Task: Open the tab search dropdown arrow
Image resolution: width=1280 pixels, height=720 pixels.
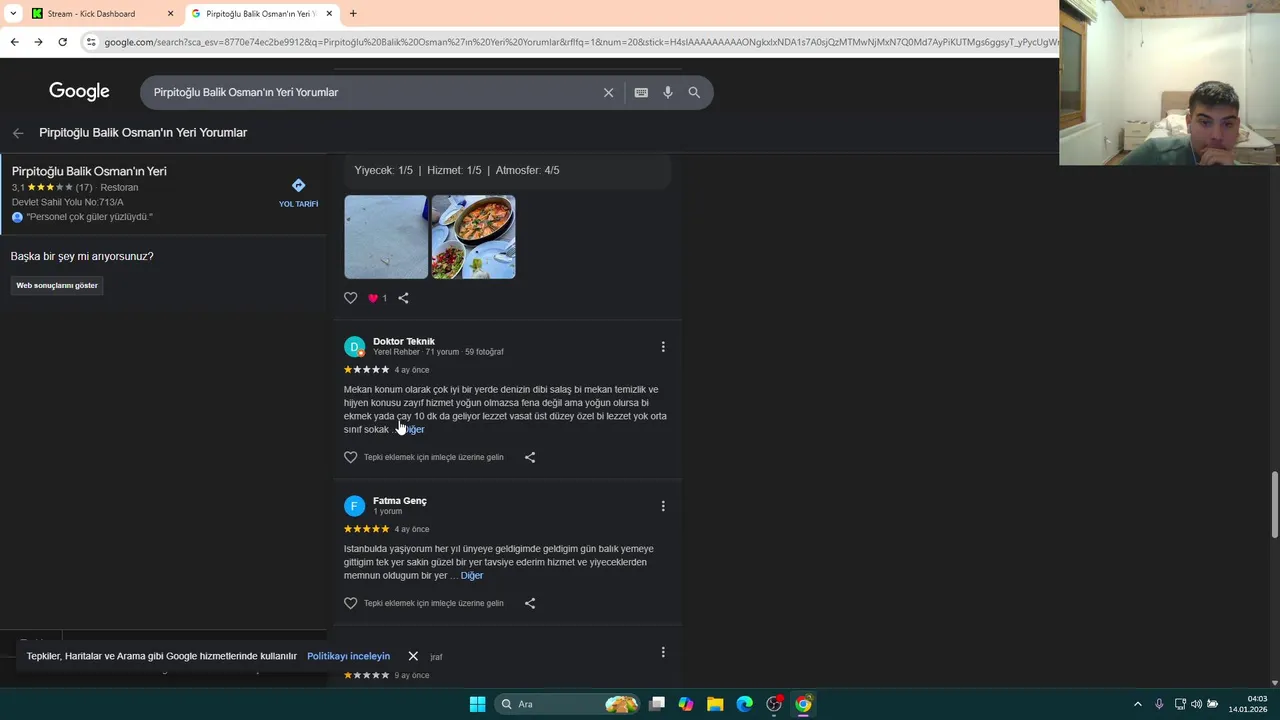Action: 13,14
